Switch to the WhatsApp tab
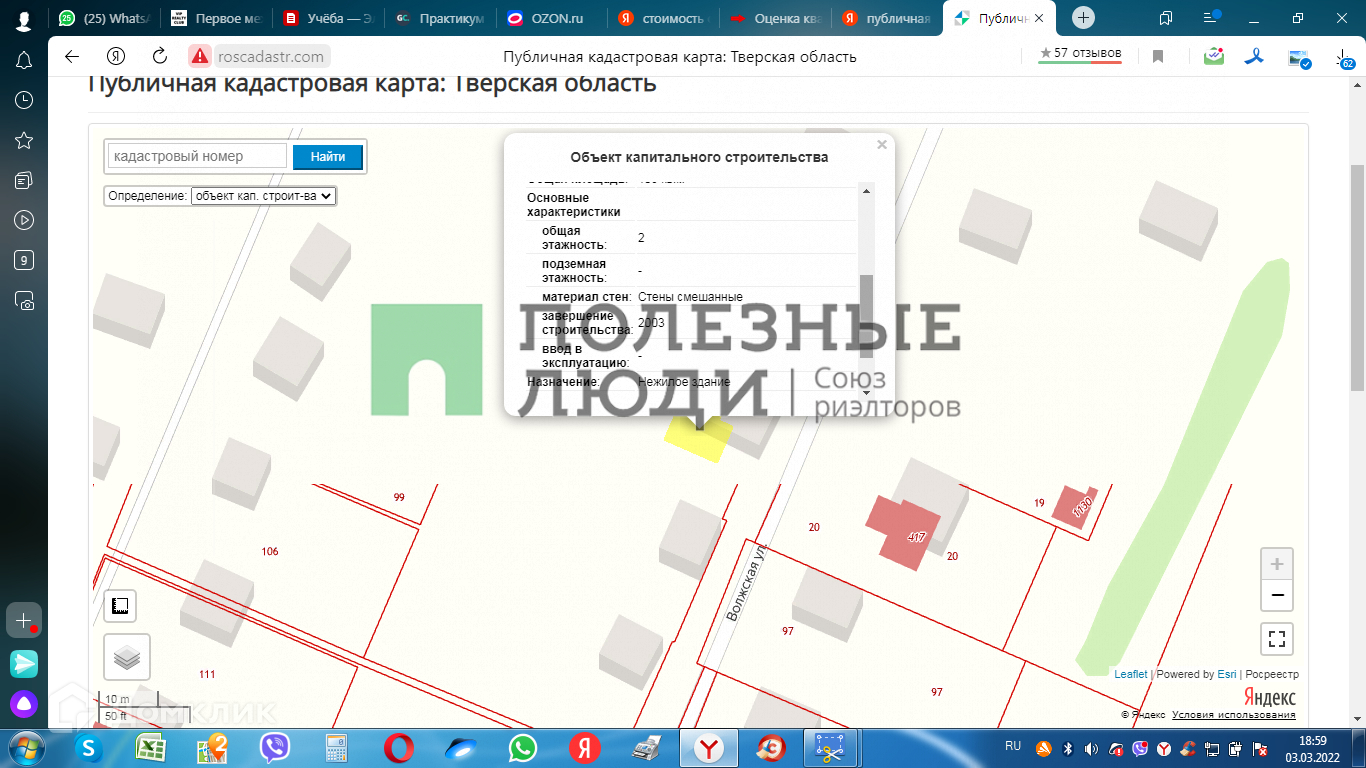Viewport: 1366px width, 768px height. pos(104,18)
